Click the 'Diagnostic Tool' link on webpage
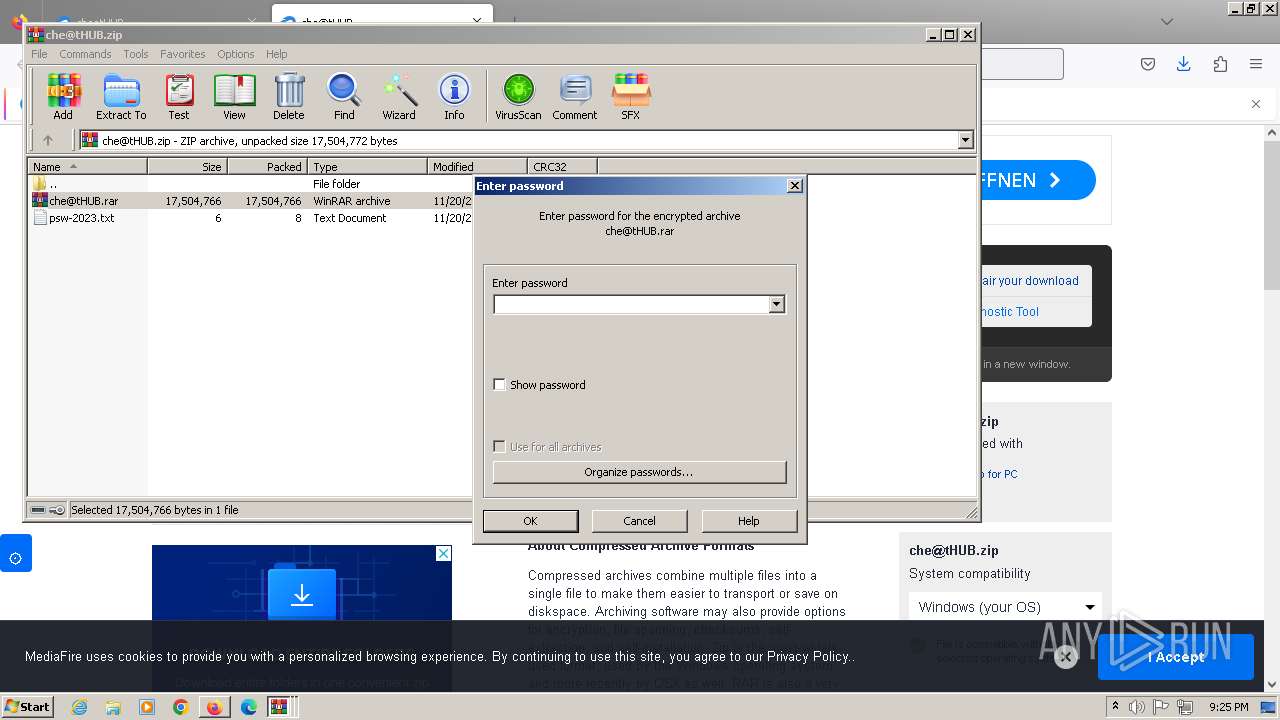The width and height of the screenshot is (1280, 720). [1009, 312]
